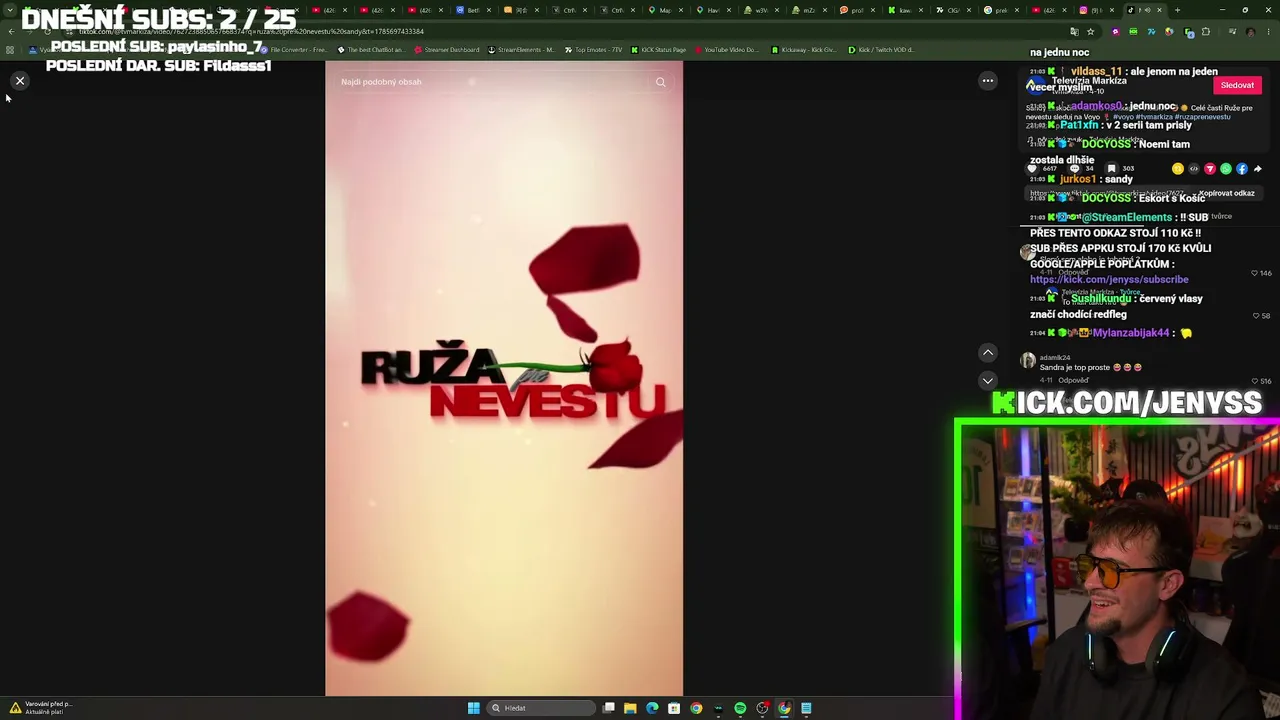The height and width of the screenshot is (720, 1280).
Task: Open the embed code icon
Action: (x=1194, y=169)
